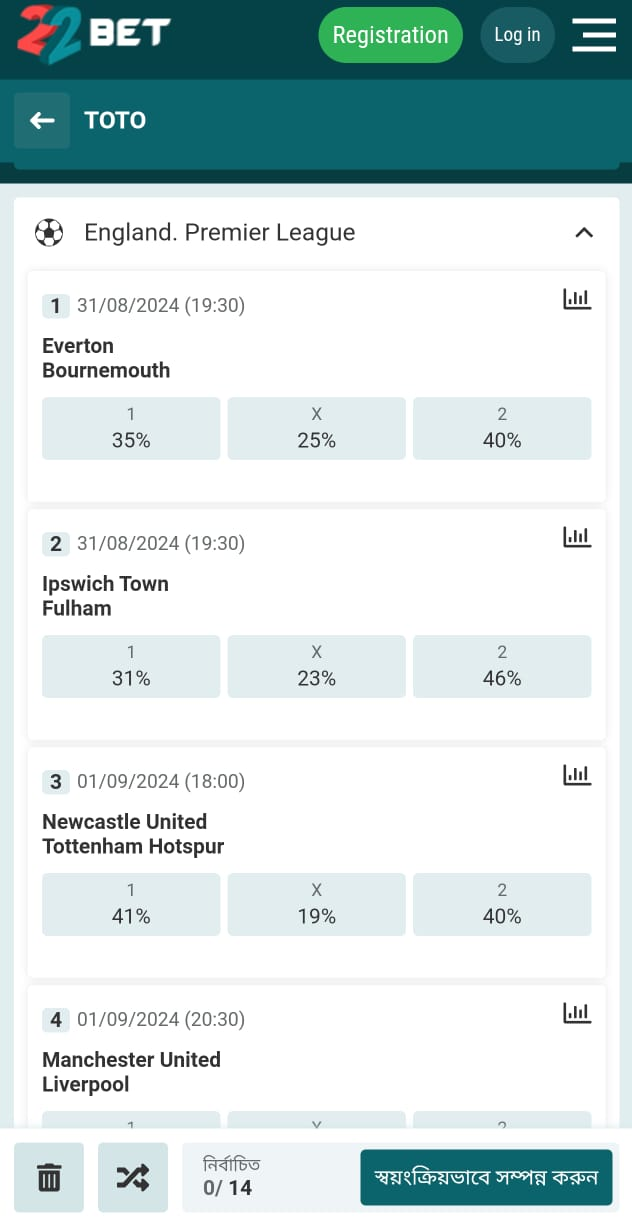Click the soccer ball league icon

click(x=49, y=233)
